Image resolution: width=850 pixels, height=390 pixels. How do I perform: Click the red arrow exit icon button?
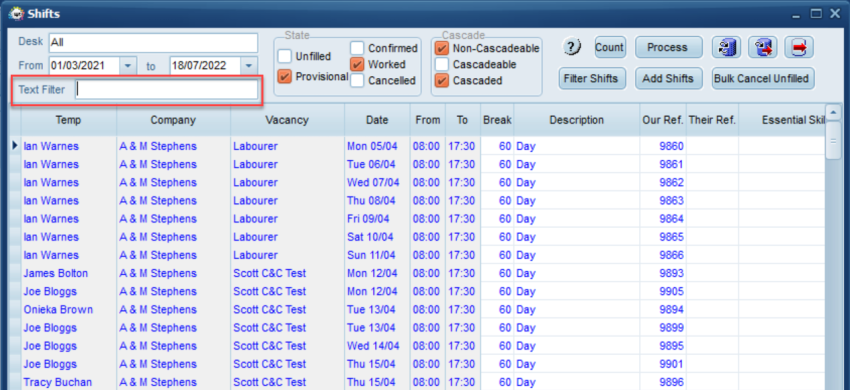pyautogui.click(x=799, y=48)
